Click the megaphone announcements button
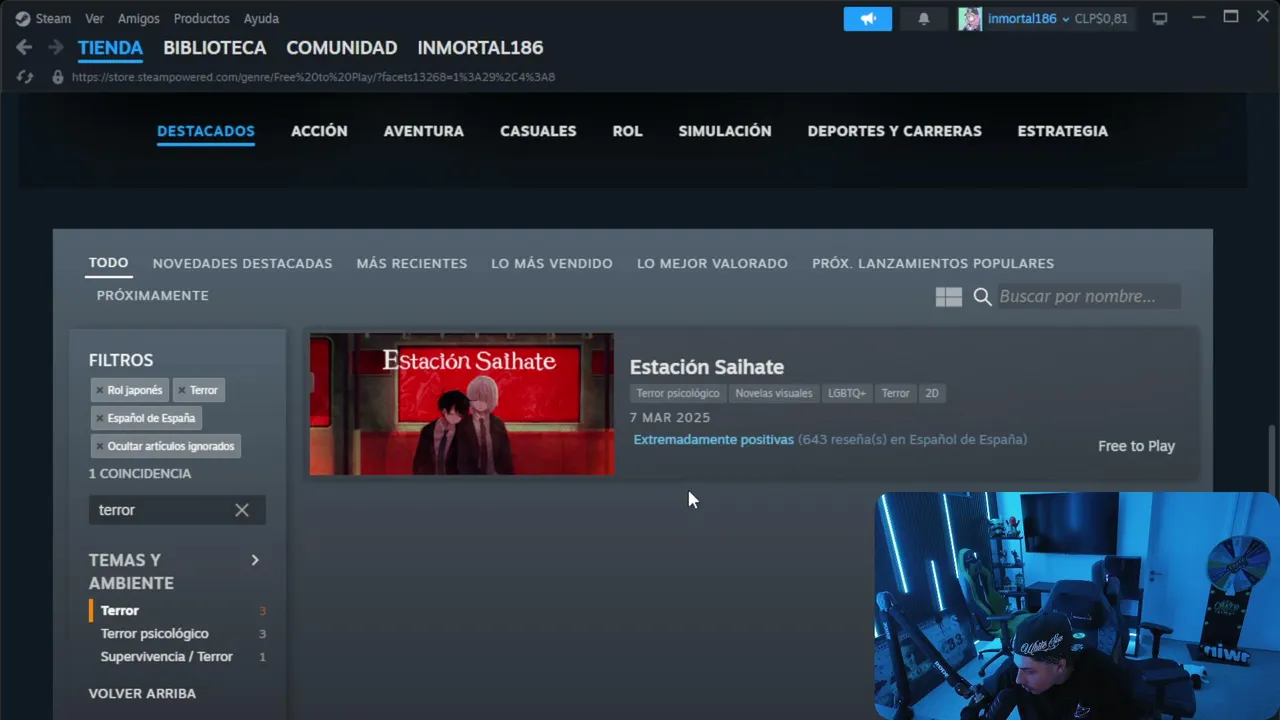 [x=868, y=19]
